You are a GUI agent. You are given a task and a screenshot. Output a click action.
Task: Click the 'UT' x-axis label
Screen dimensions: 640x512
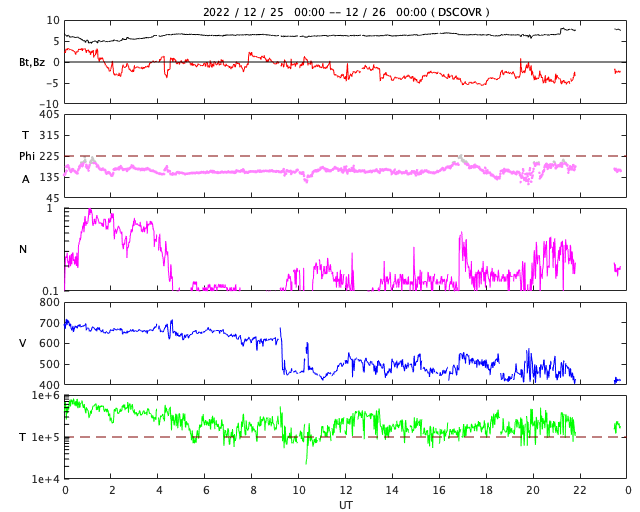(x=346, y=505)
